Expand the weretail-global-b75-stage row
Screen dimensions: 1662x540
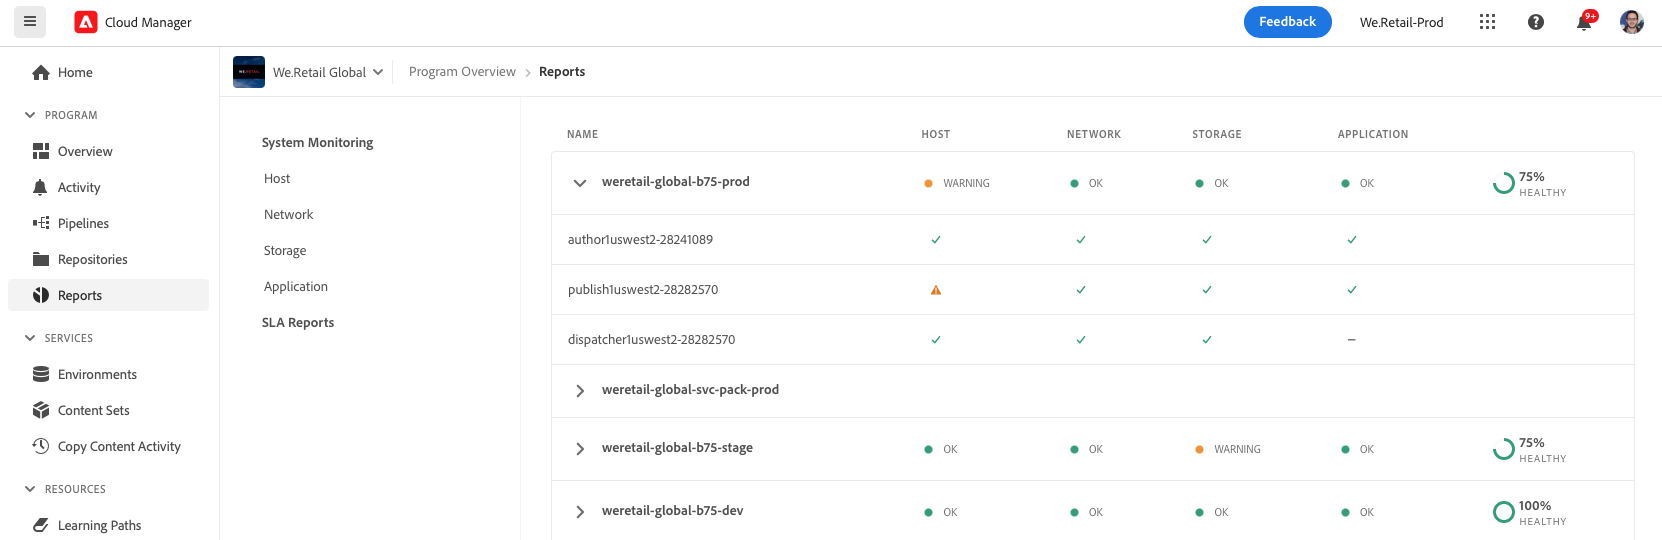tap(580, 449)
